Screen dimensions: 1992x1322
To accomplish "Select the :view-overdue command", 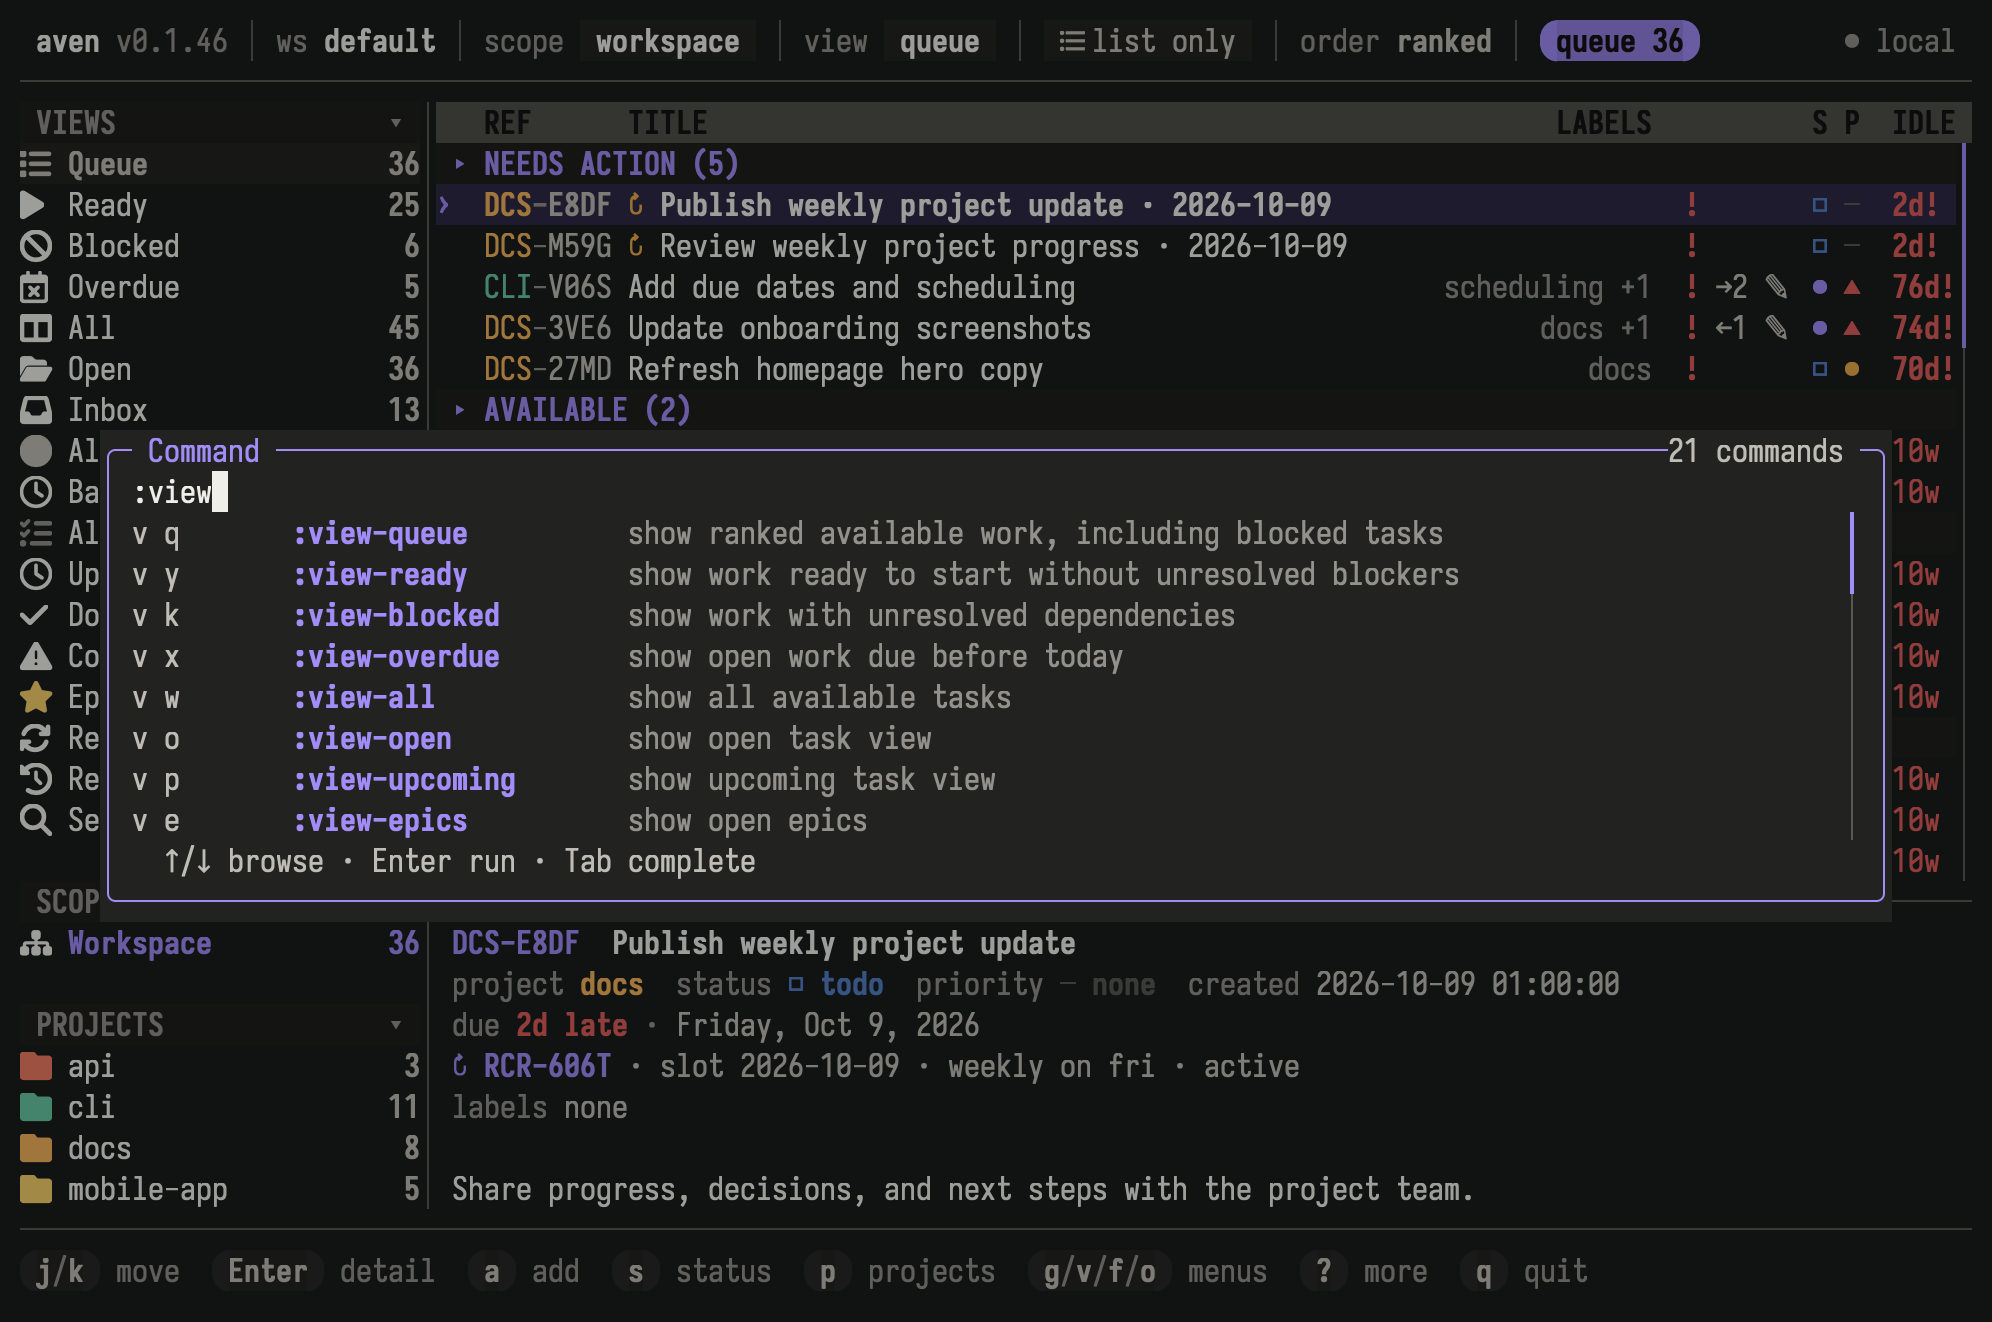I will (980, 656).
